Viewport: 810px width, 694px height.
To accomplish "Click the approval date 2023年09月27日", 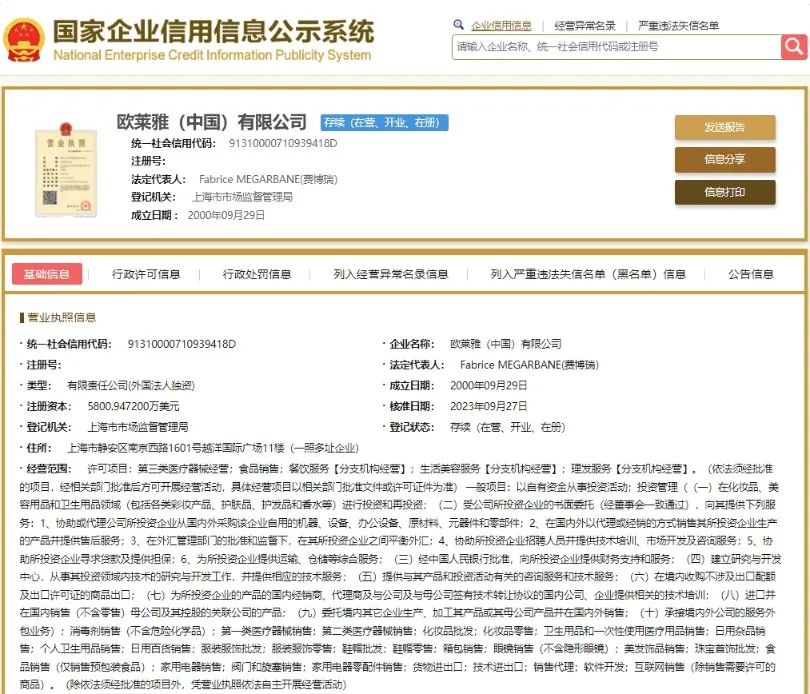I will point(489,406).
